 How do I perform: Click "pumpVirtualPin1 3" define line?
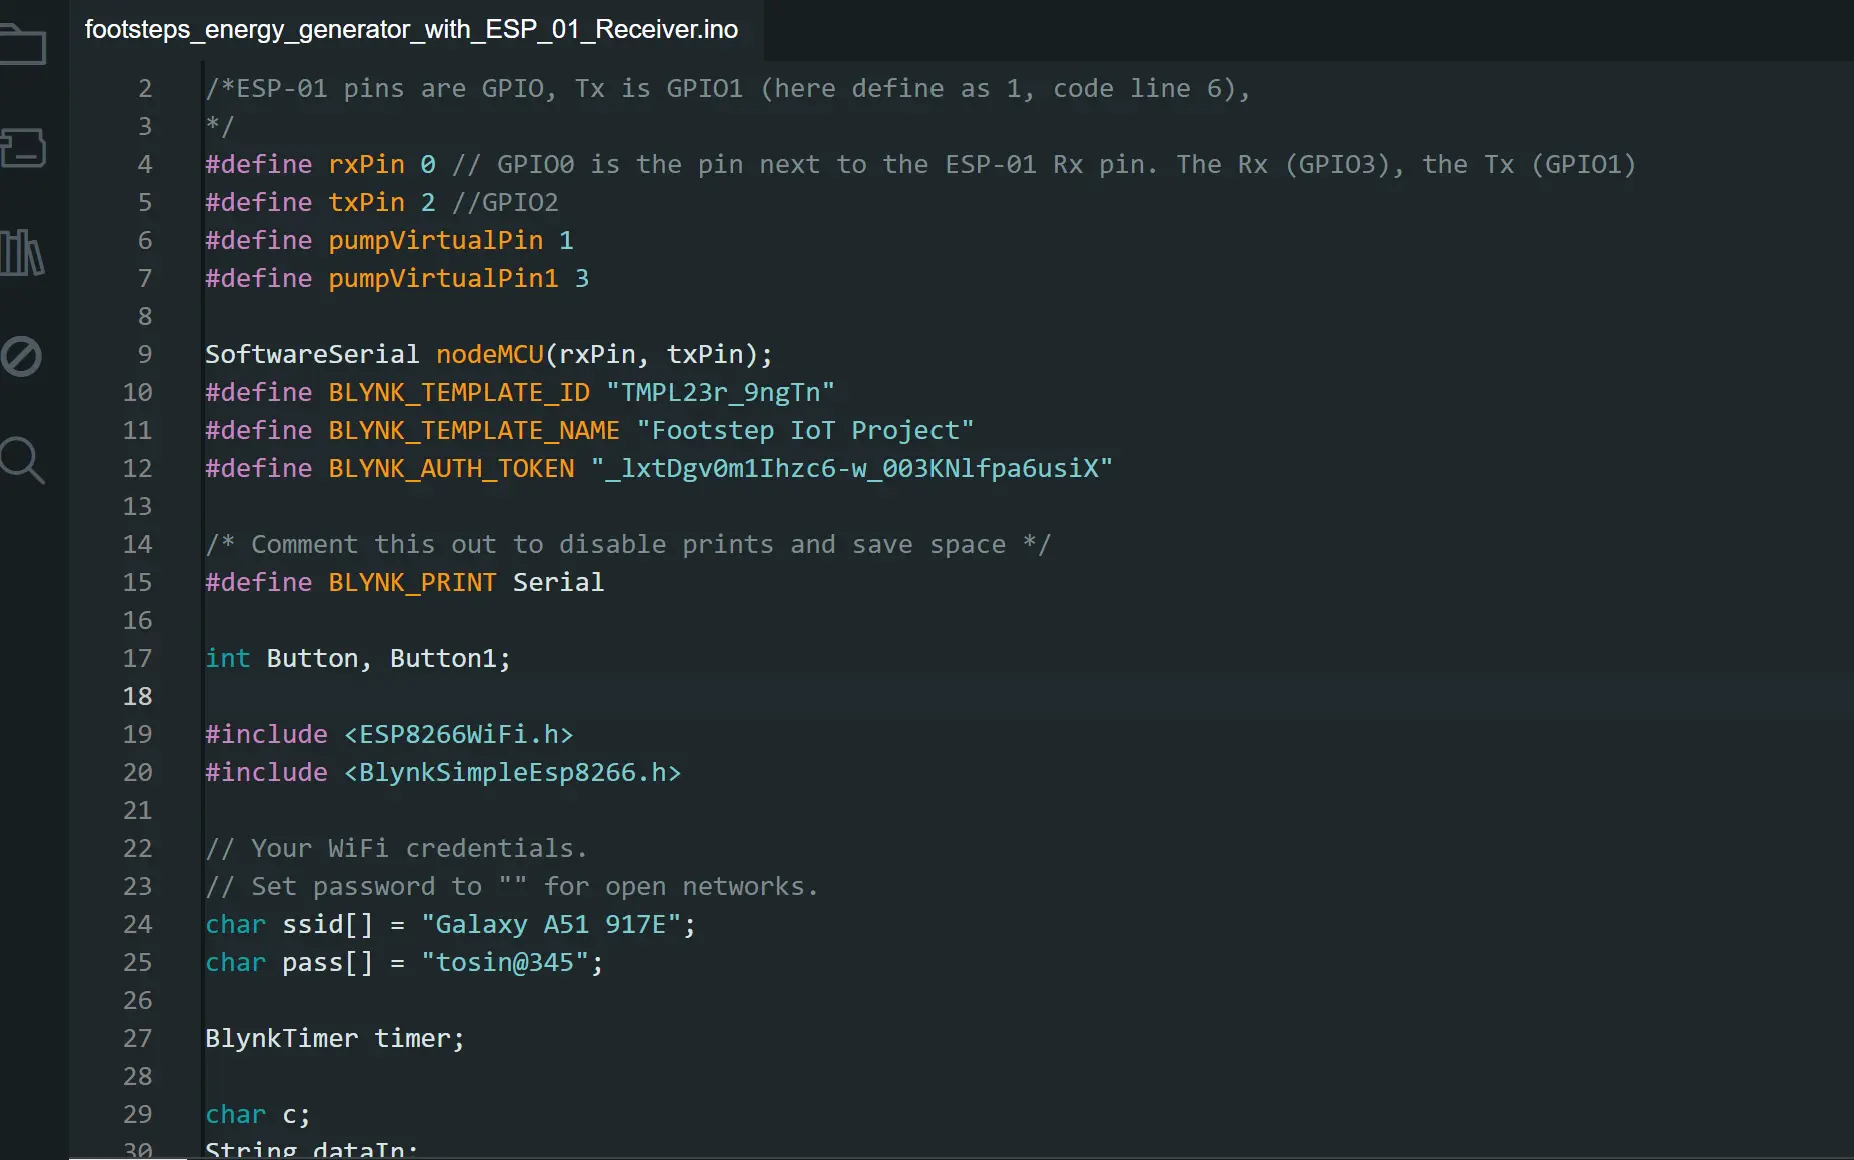[x=397, y=278]
